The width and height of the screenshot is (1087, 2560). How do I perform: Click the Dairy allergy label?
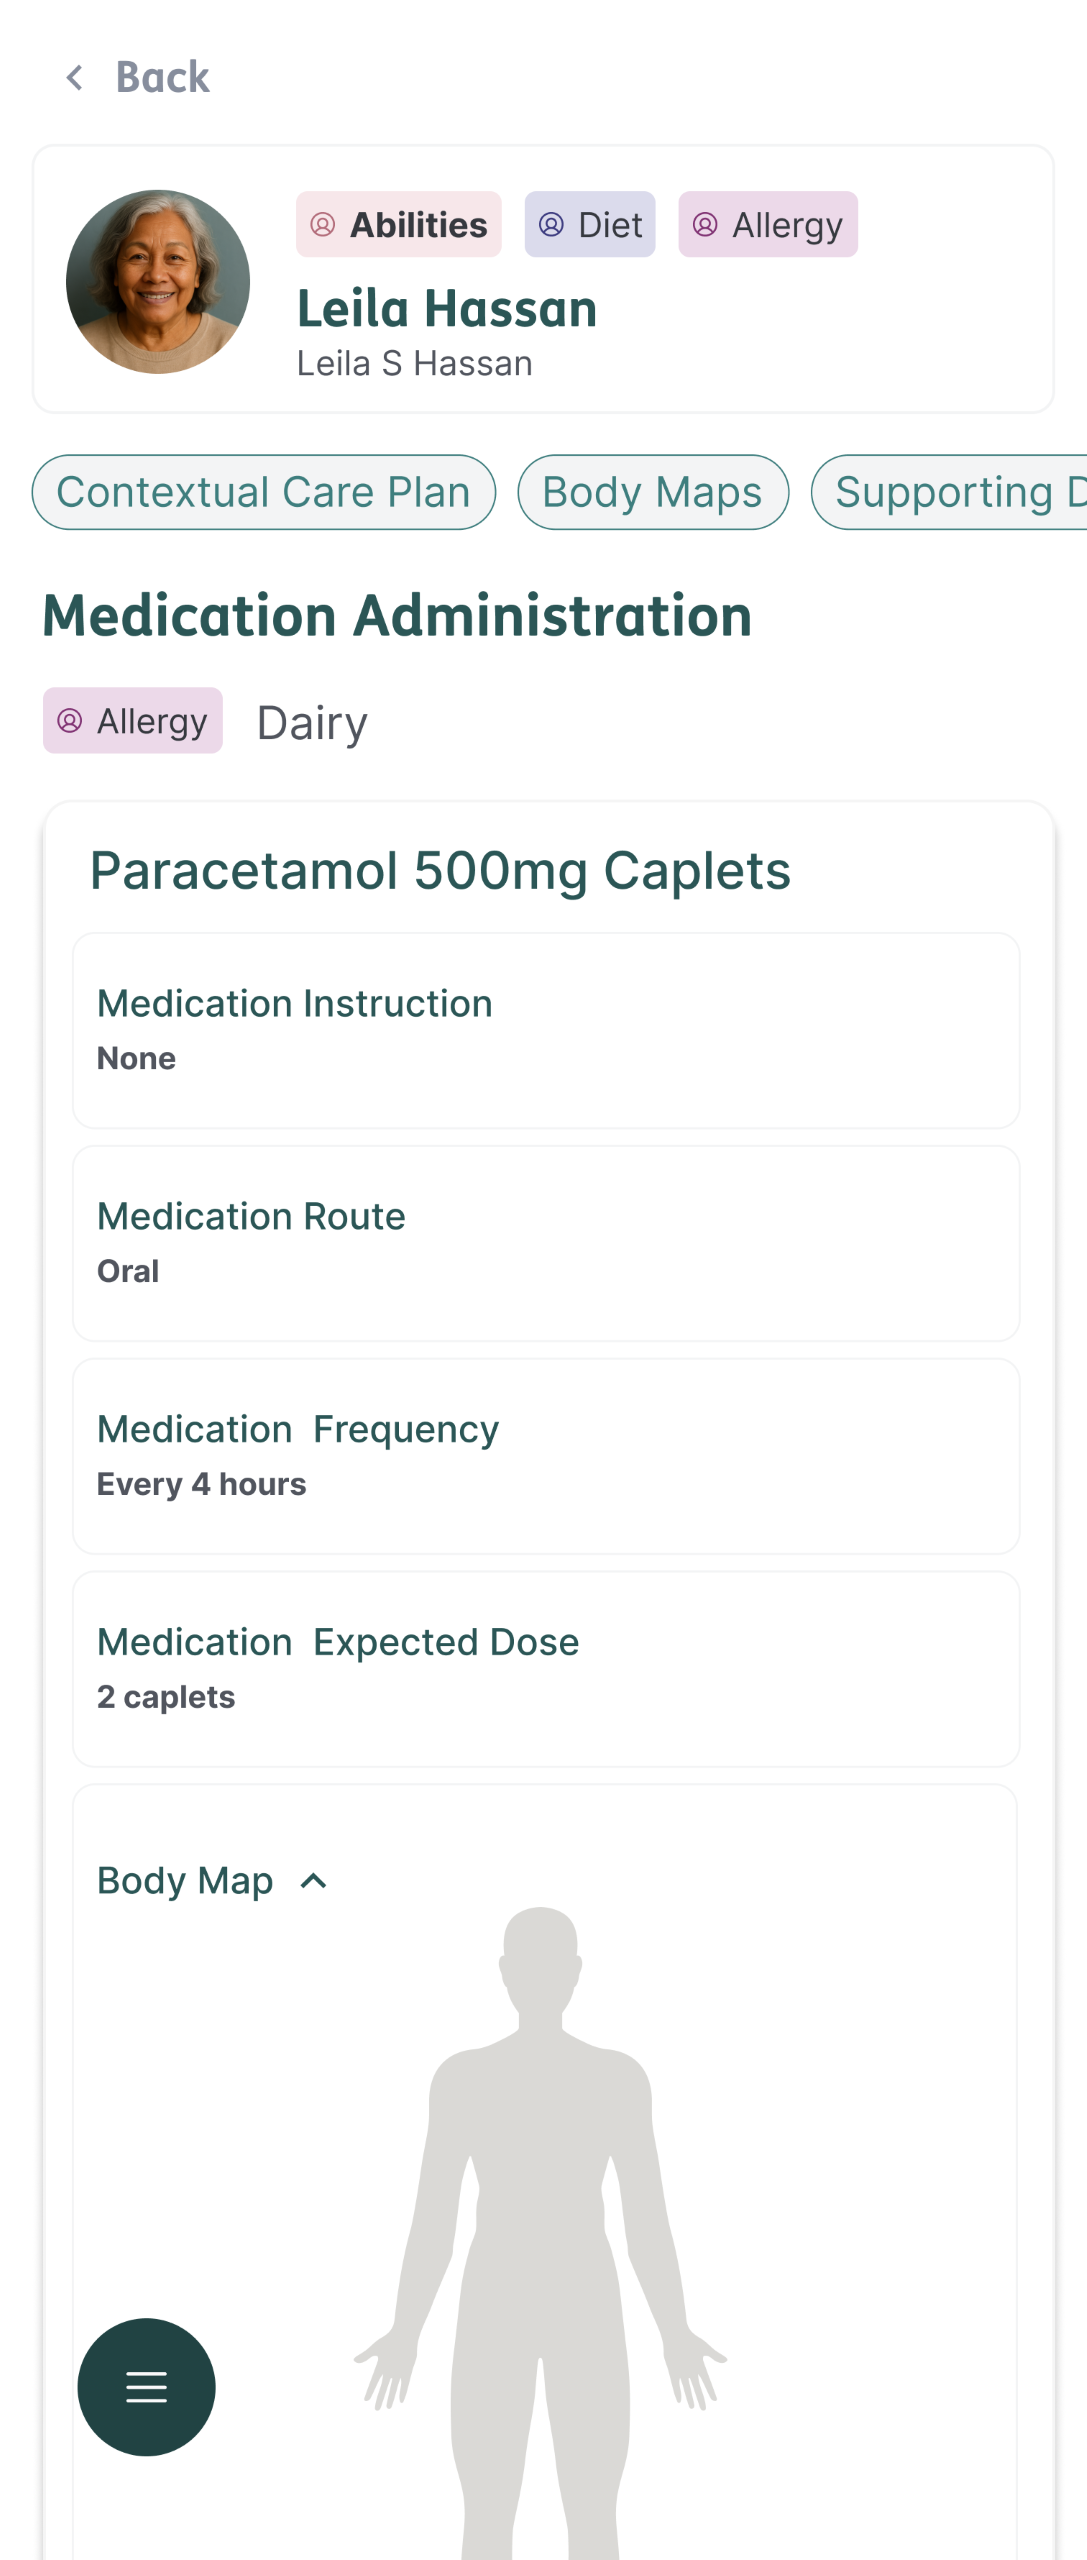(311, 722)
